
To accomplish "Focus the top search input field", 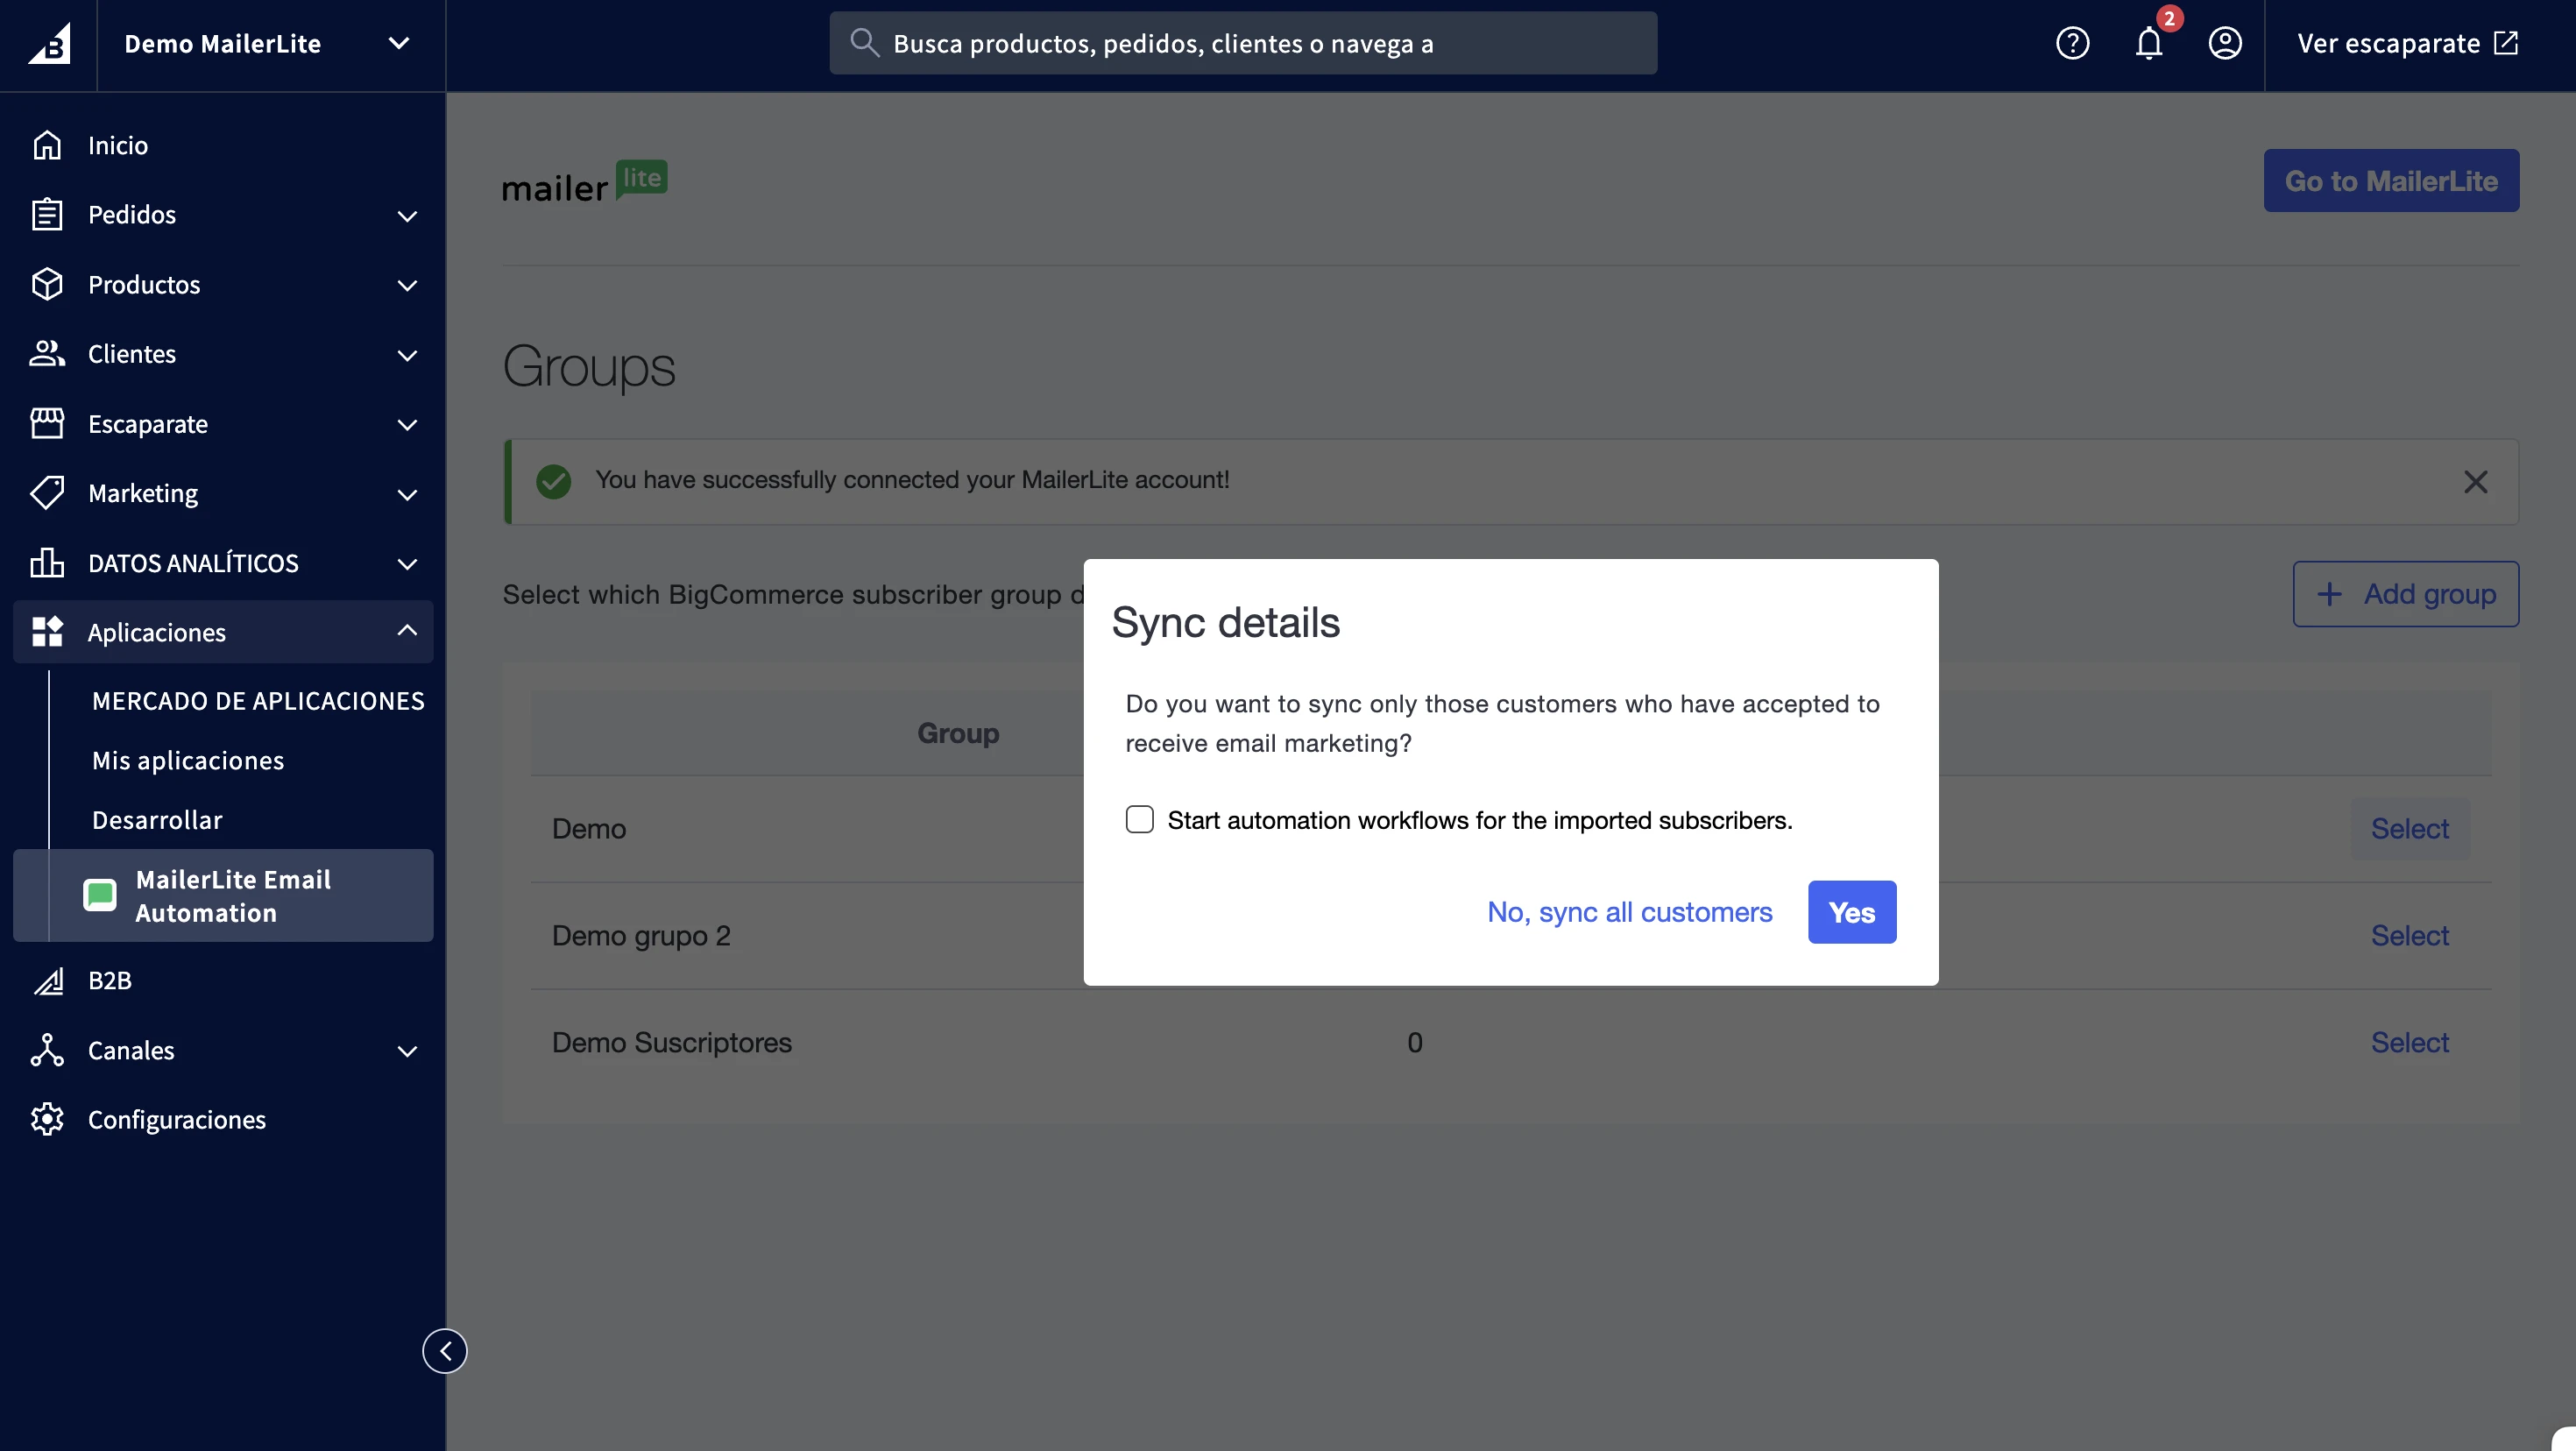I will click(1242, 43).
